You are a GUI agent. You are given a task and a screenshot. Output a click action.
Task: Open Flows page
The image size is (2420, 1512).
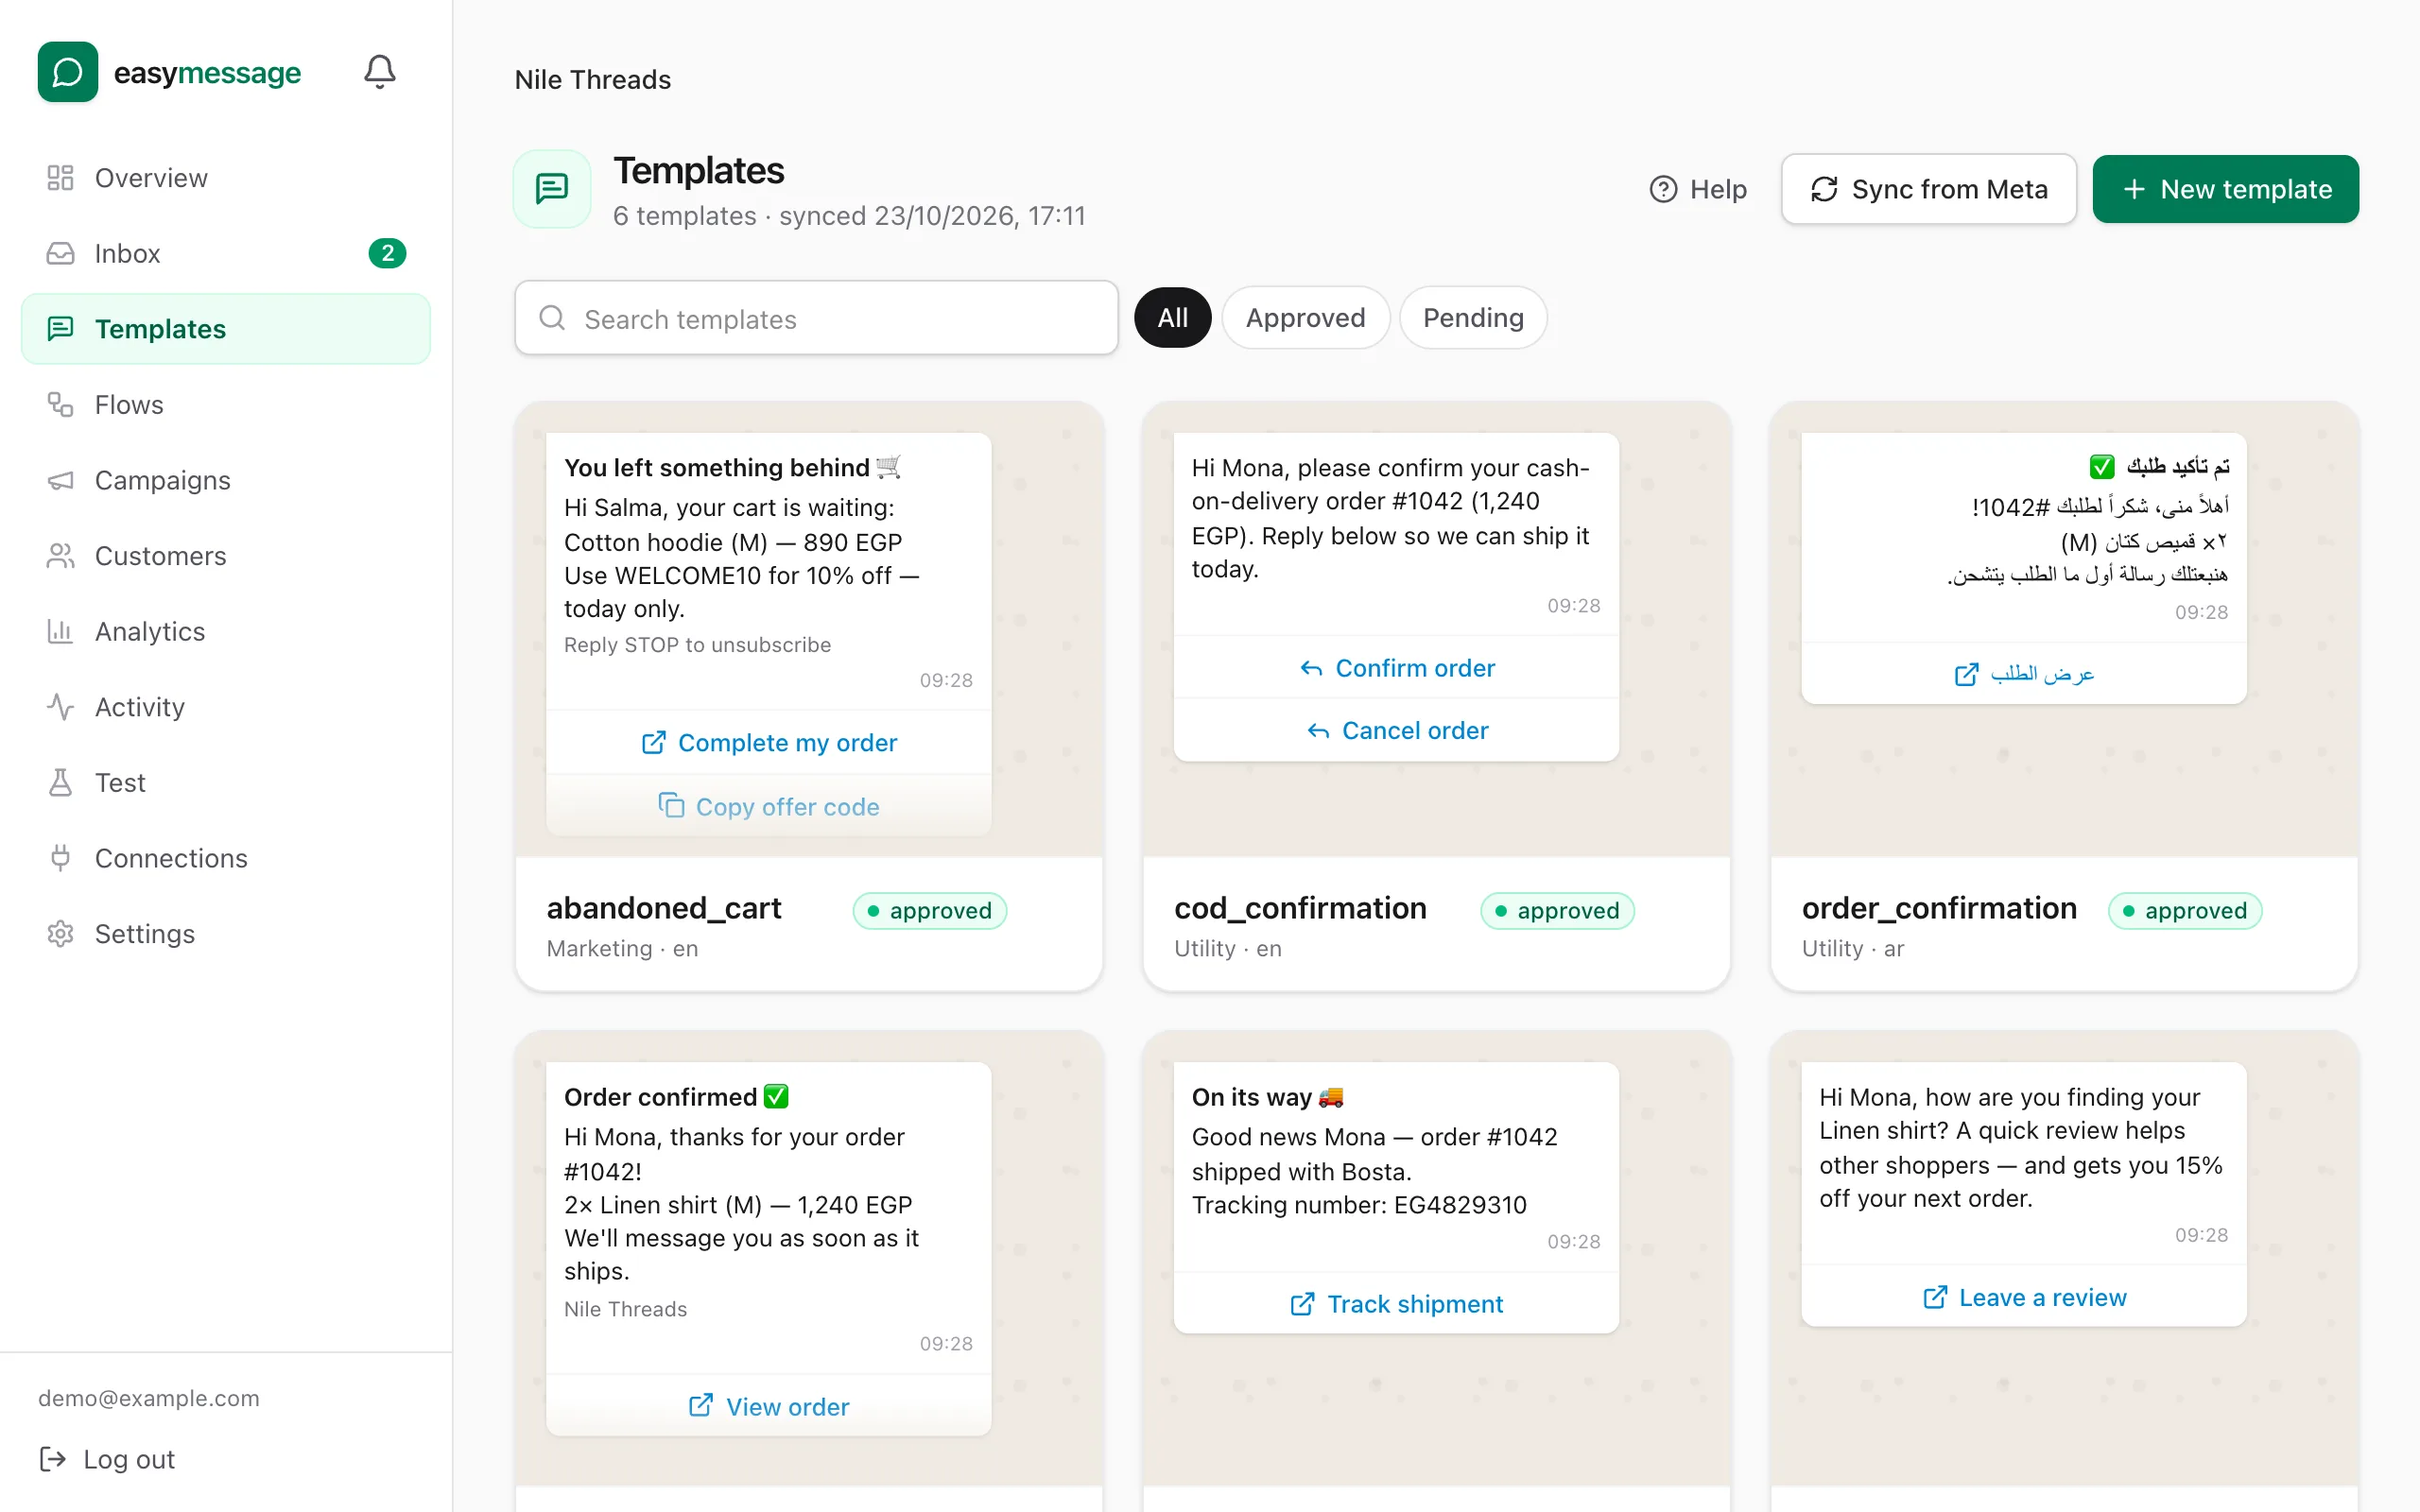(x=226, y=404)
